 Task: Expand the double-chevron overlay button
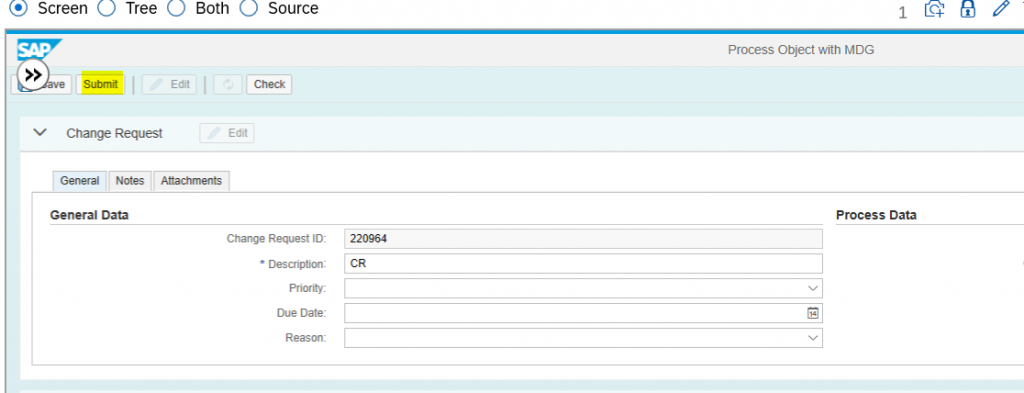(33, 74)
